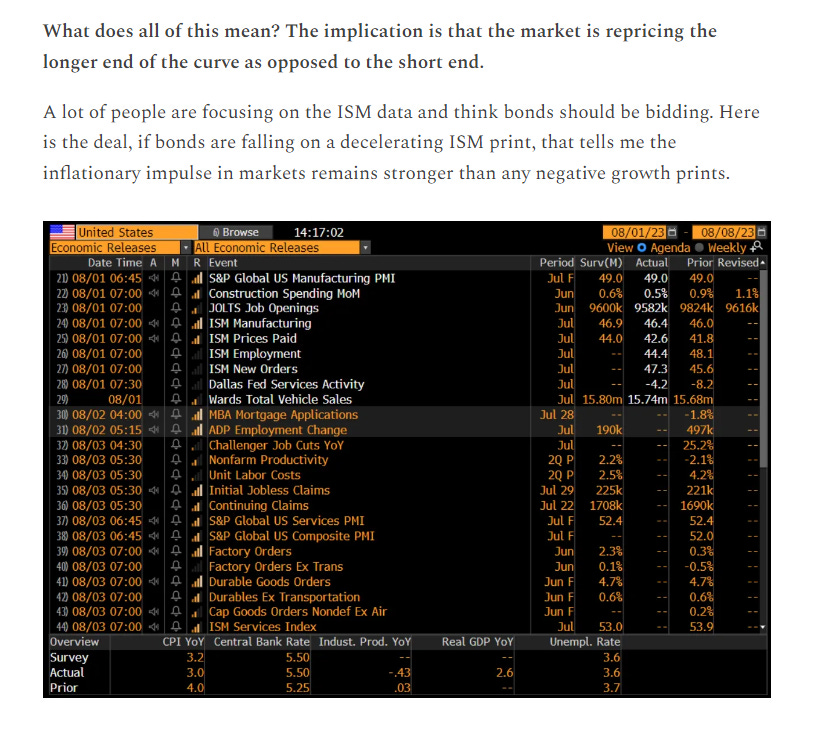Click scrollbar down arrow at table bottom
The height and width of the screenshot is (731, 834).
[763, 627]
